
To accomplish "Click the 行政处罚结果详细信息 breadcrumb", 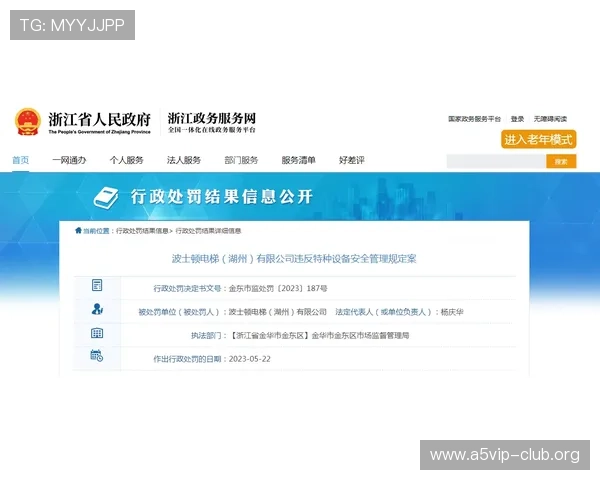I will pos(208,231).
